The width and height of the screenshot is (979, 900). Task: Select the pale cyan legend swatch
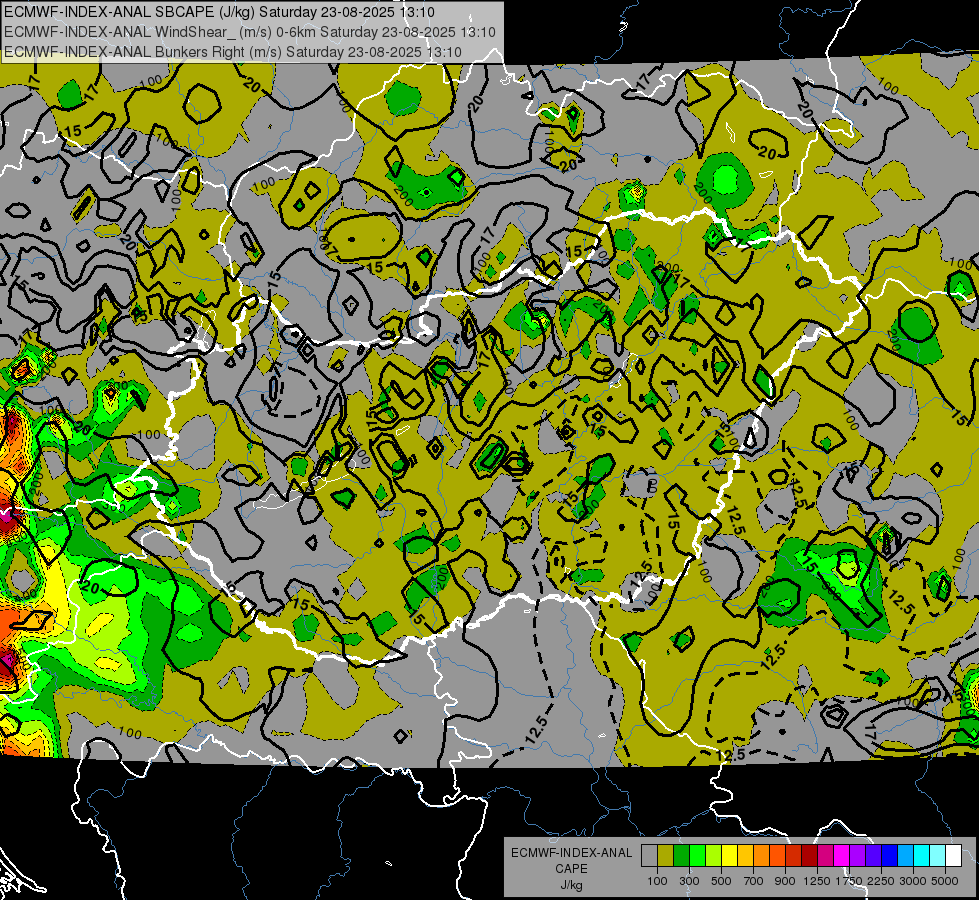tap(938, 855)
